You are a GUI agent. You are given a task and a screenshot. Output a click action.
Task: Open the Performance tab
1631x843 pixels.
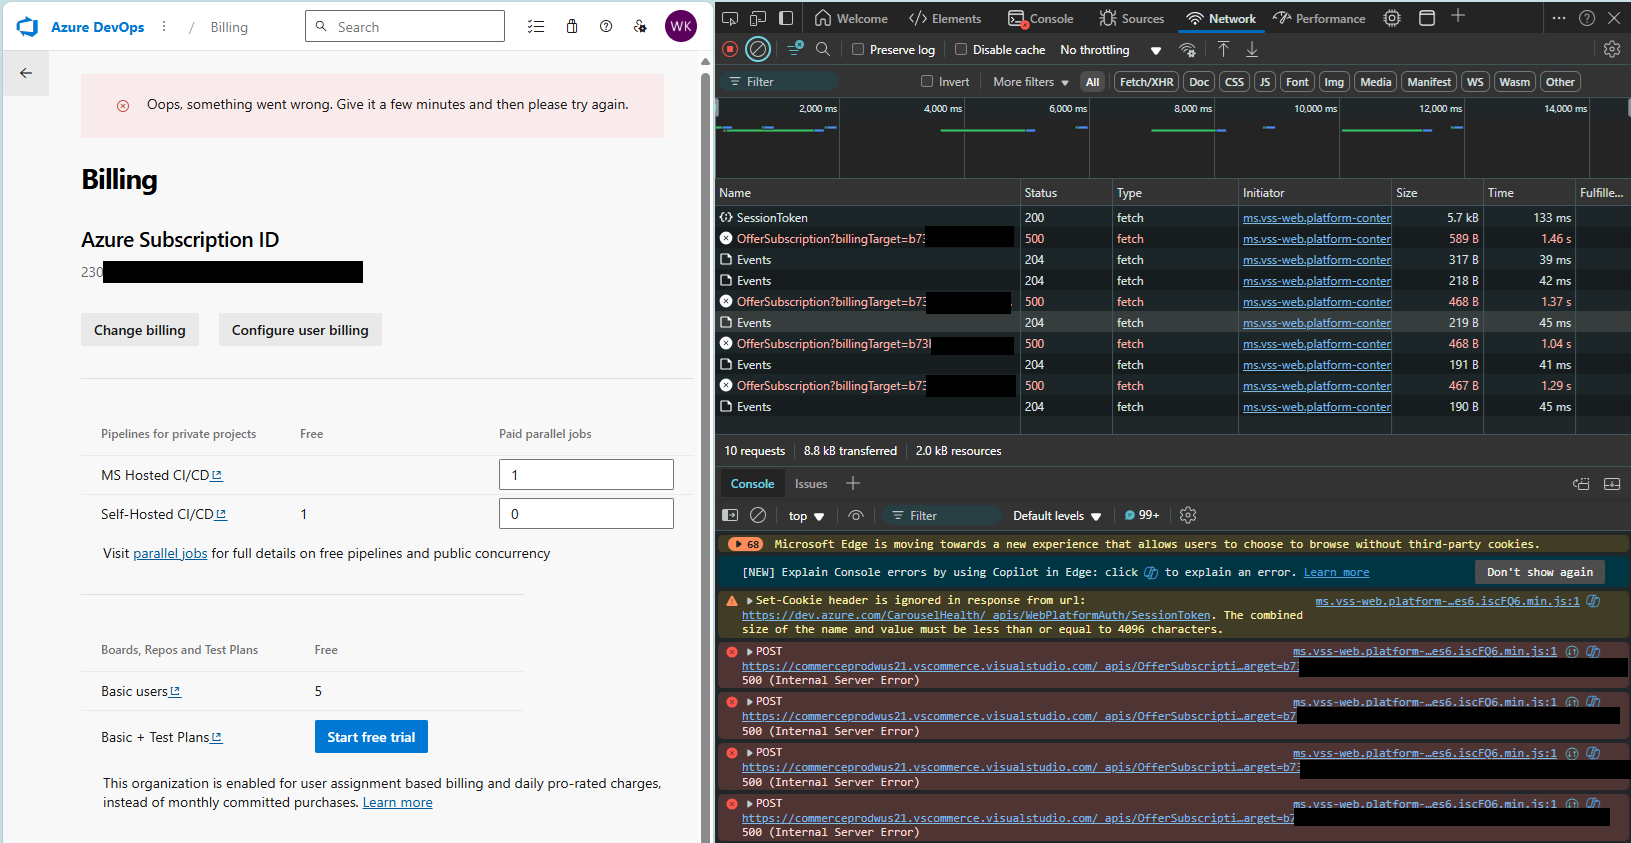coord(1319,18)
